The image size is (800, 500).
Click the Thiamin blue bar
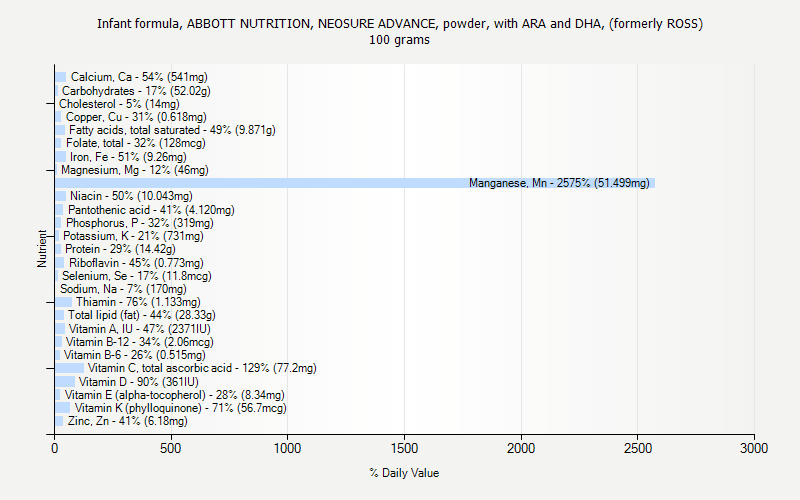coord(64,302)
